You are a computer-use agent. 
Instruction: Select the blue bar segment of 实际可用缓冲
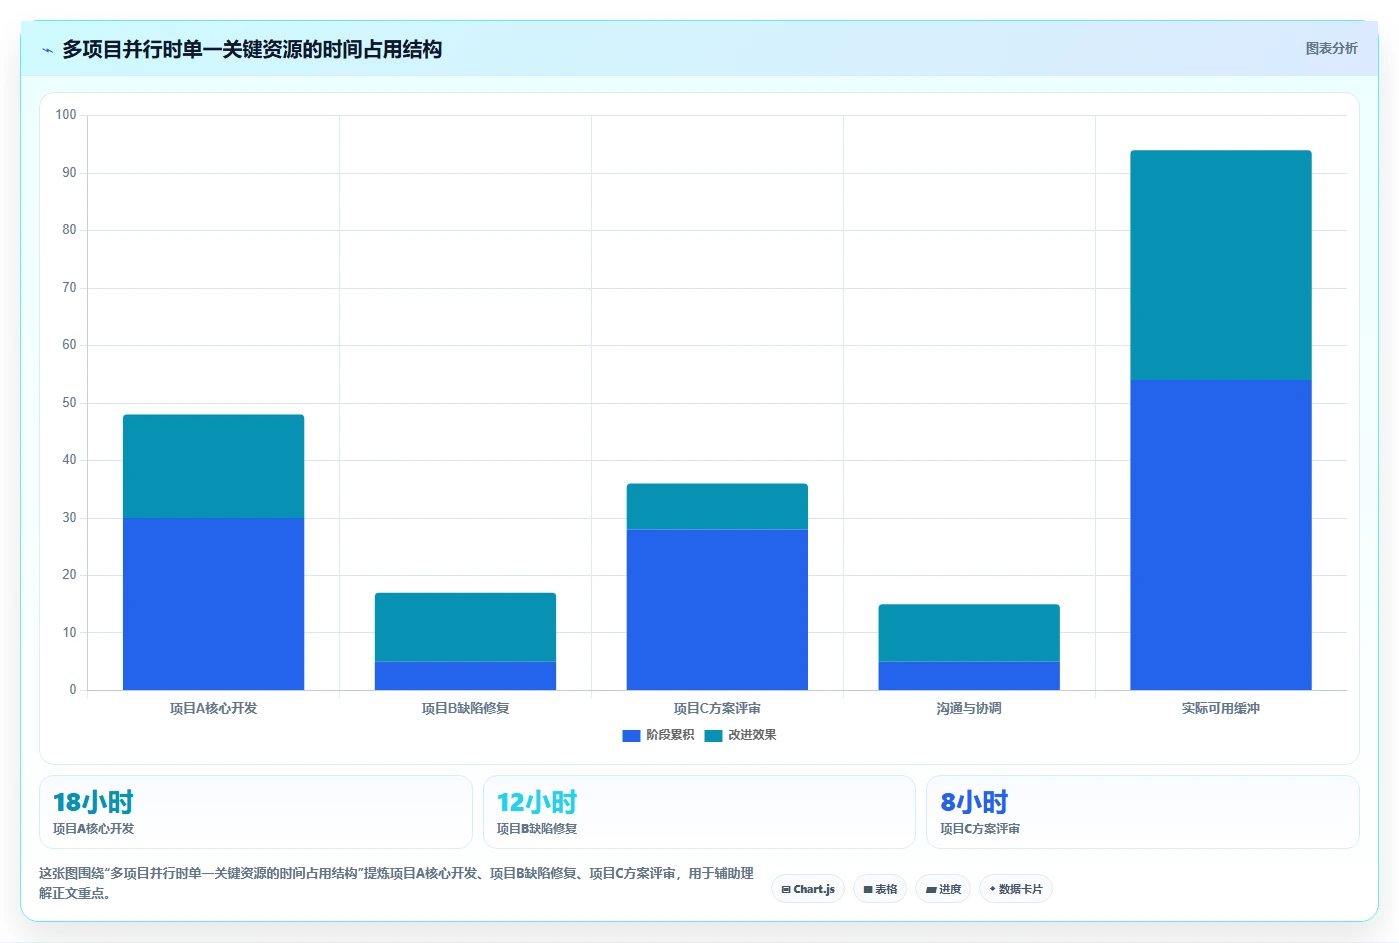coord(1221,535)
